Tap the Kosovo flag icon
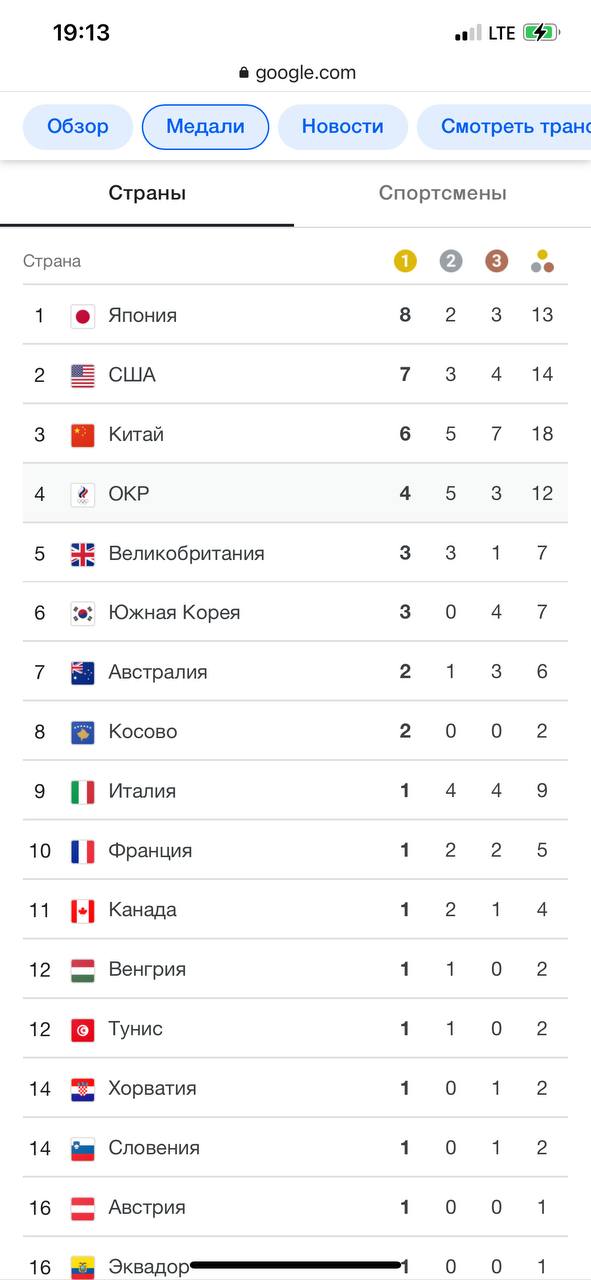This screenshot has height=1280, width=591. coord(83,732)
